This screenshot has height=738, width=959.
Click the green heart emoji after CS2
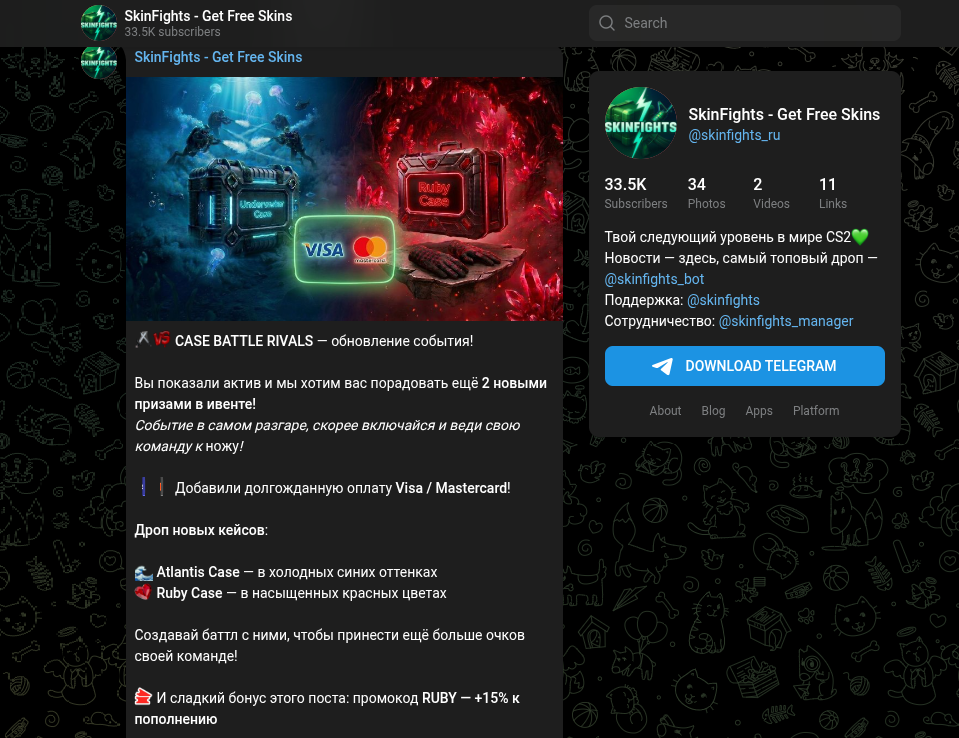click(x=860, y=237)
